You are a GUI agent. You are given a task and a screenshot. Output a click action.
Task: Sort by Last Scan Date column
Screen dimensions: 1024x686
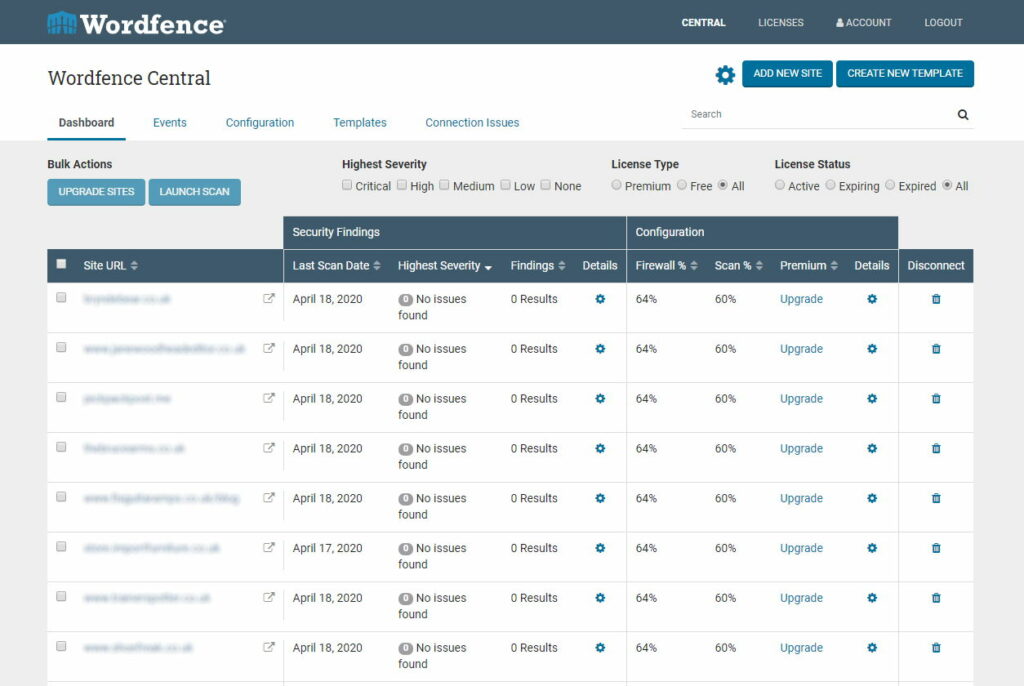(336, 265)
